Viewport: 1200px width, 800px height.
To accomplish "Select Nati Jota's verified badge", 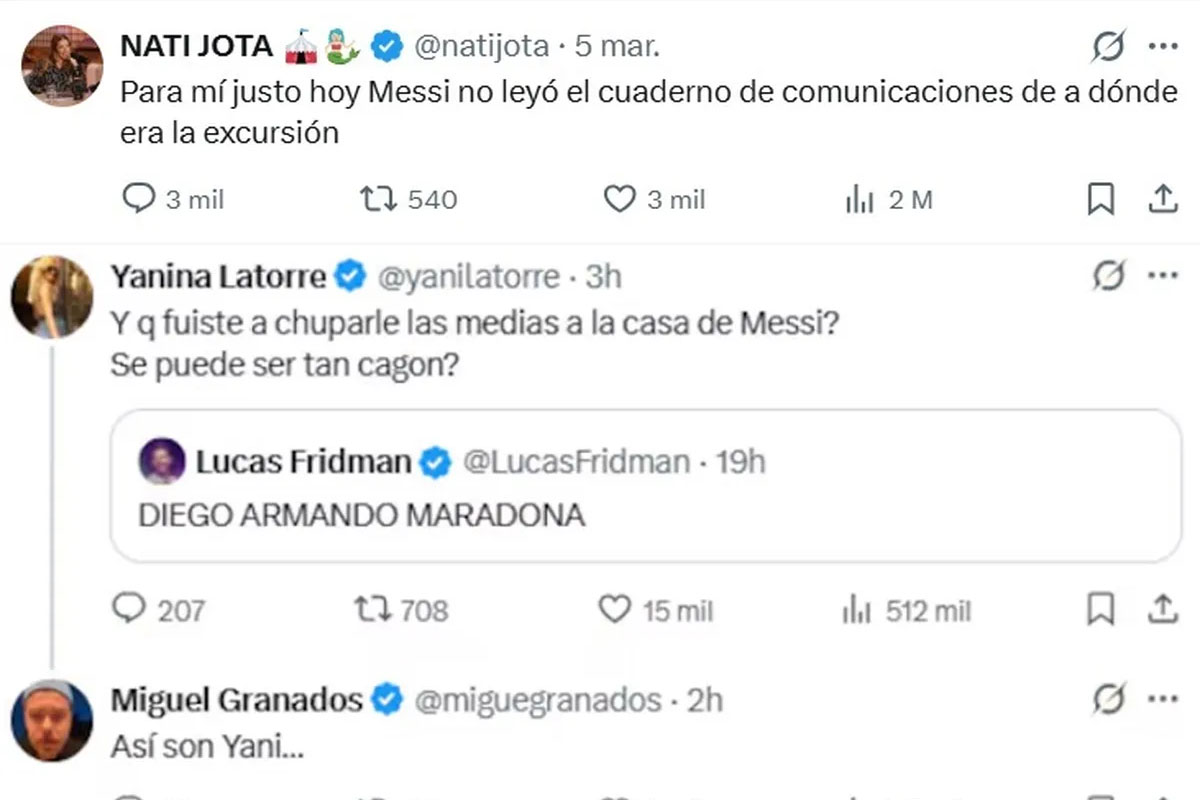I will pyautogui.click(x=382, y=45).
